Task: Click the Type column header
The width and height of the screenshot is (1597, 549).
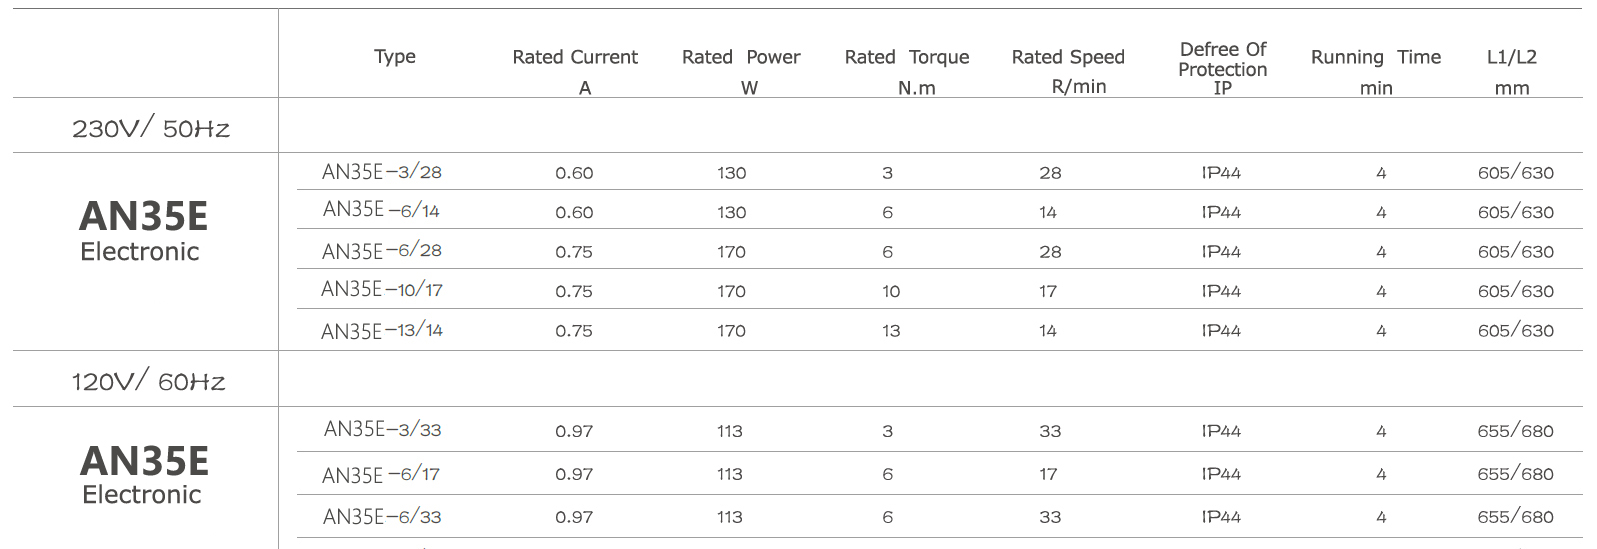Action: click(x=395, y=57)
